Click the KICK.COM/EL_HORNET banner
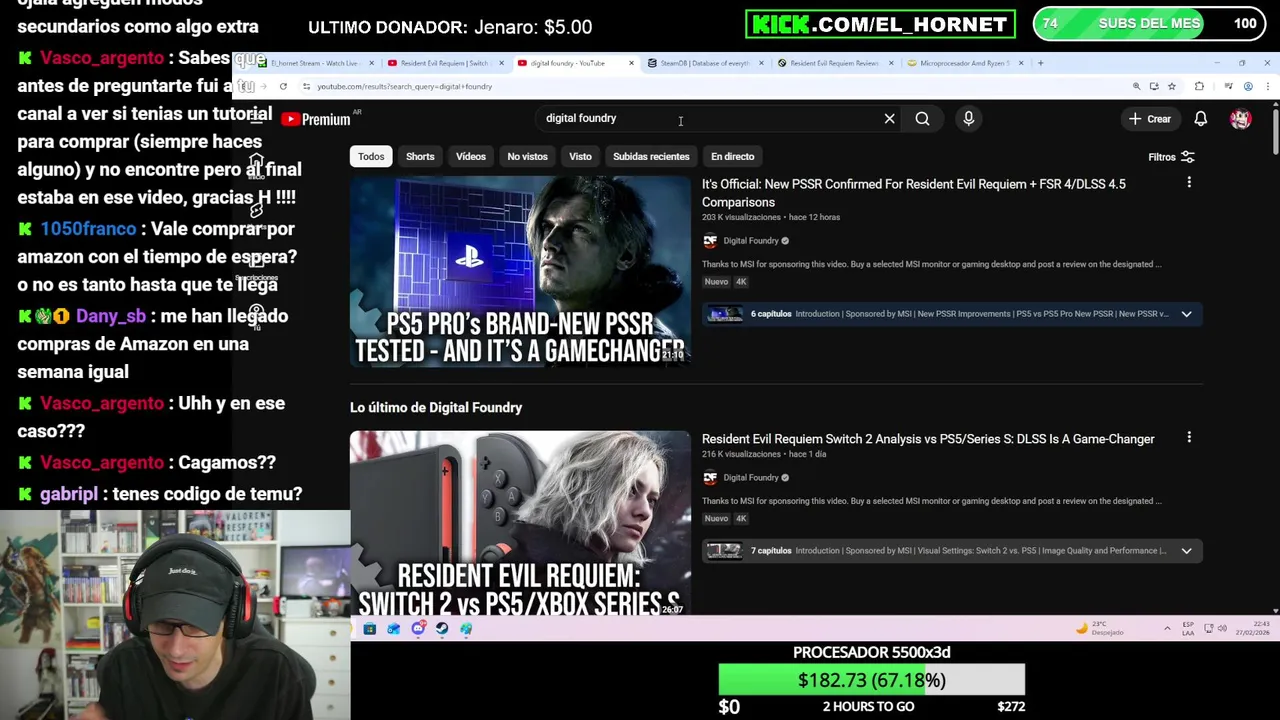 (881, 24)
